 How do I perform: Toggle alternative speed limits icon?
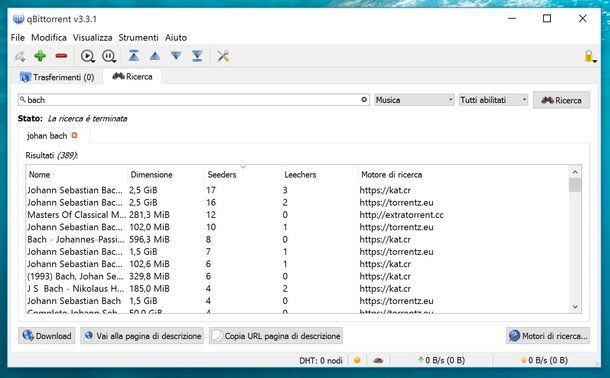pos(378,360)
